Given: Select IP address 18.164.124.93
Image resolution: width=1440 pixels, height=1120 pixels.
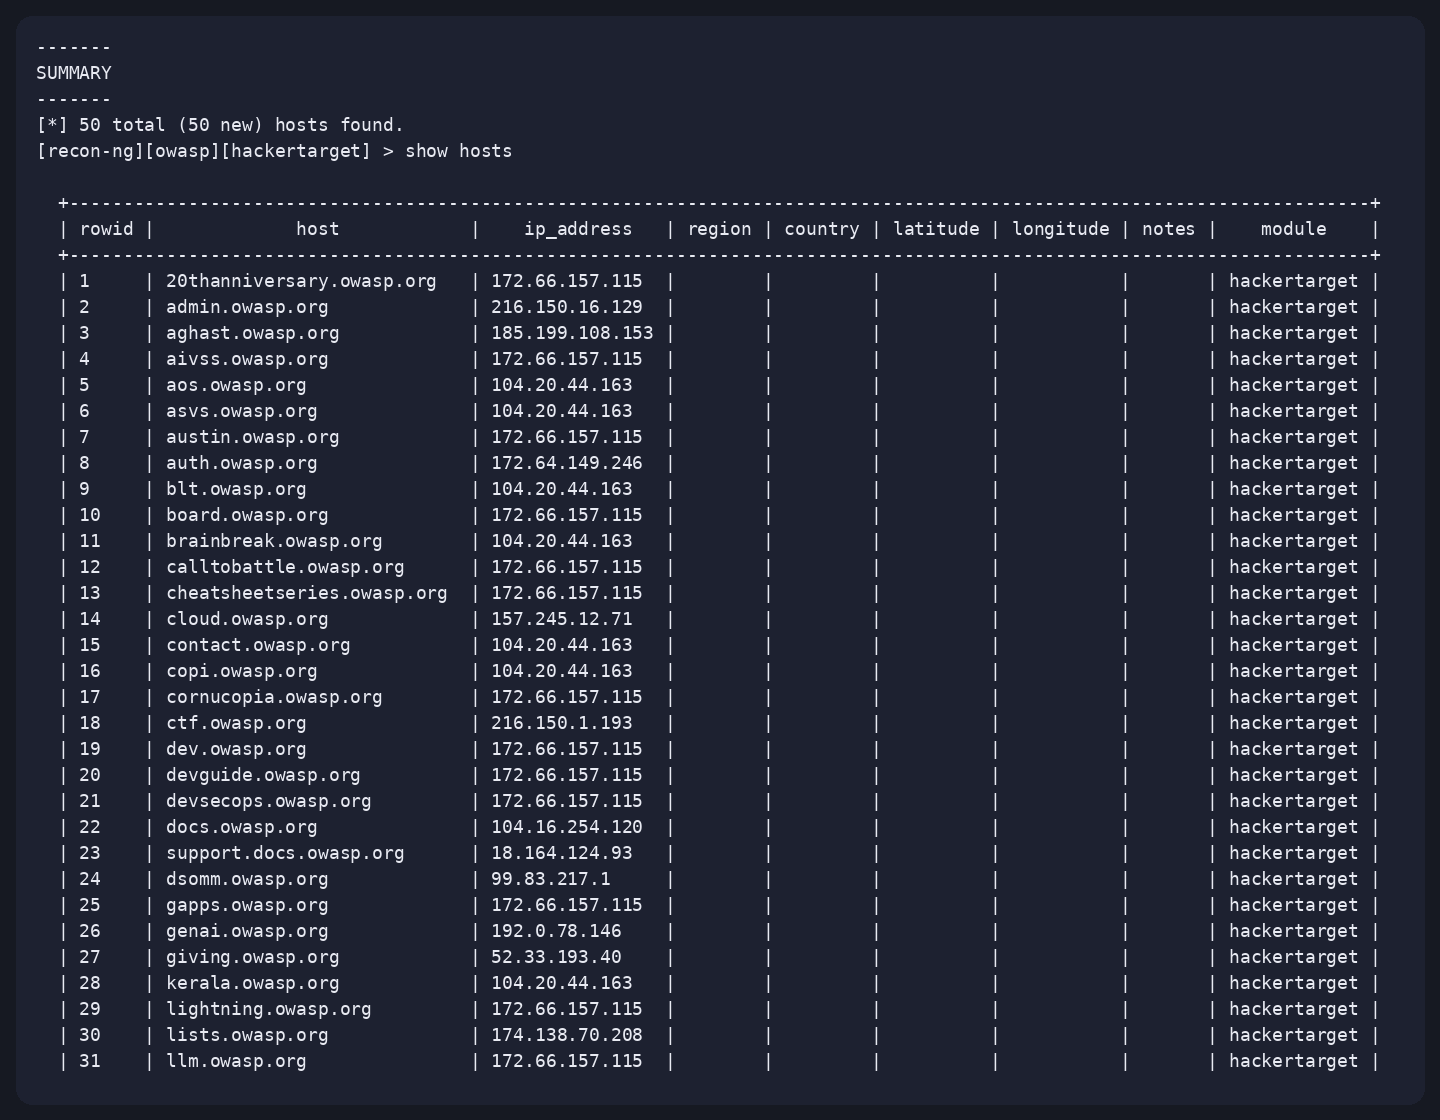Looking at the screenshot, I should [x=562, y=853].
